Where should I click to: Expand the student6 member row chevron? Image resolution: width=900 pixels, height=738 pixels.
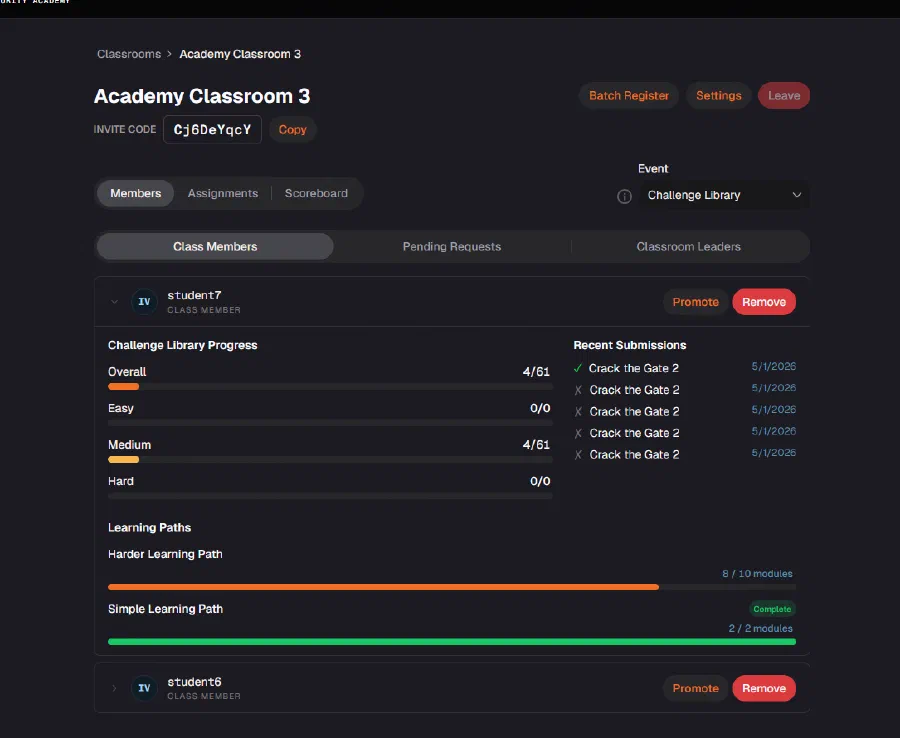114,688
